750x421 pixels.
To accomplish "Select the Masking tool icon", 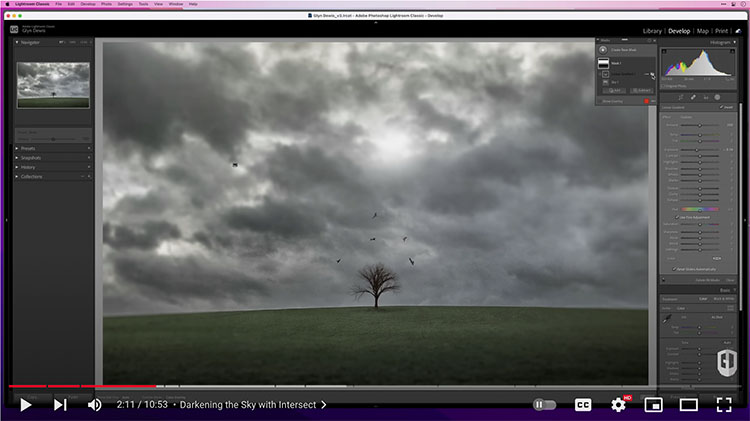I will (x=717, y=98).
